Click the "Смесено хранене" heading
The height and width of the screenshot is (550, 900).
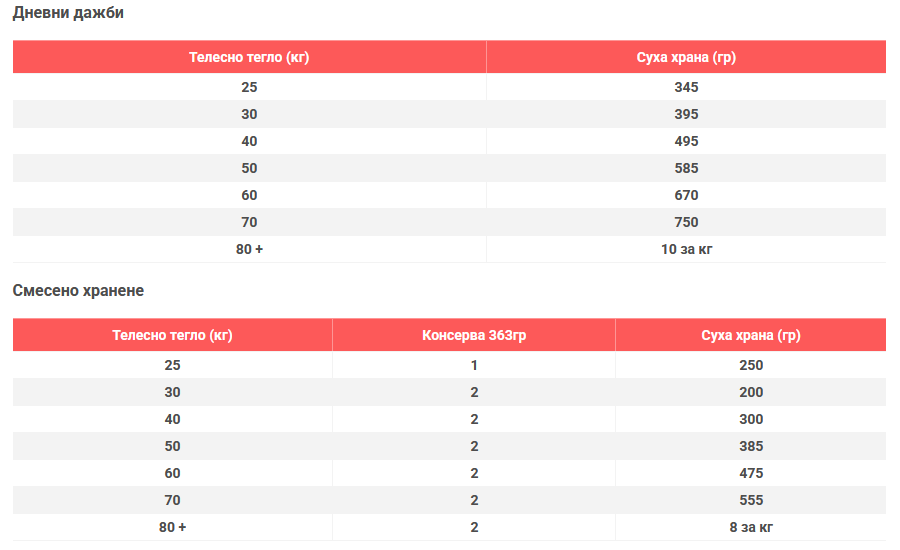pos(78,291)
